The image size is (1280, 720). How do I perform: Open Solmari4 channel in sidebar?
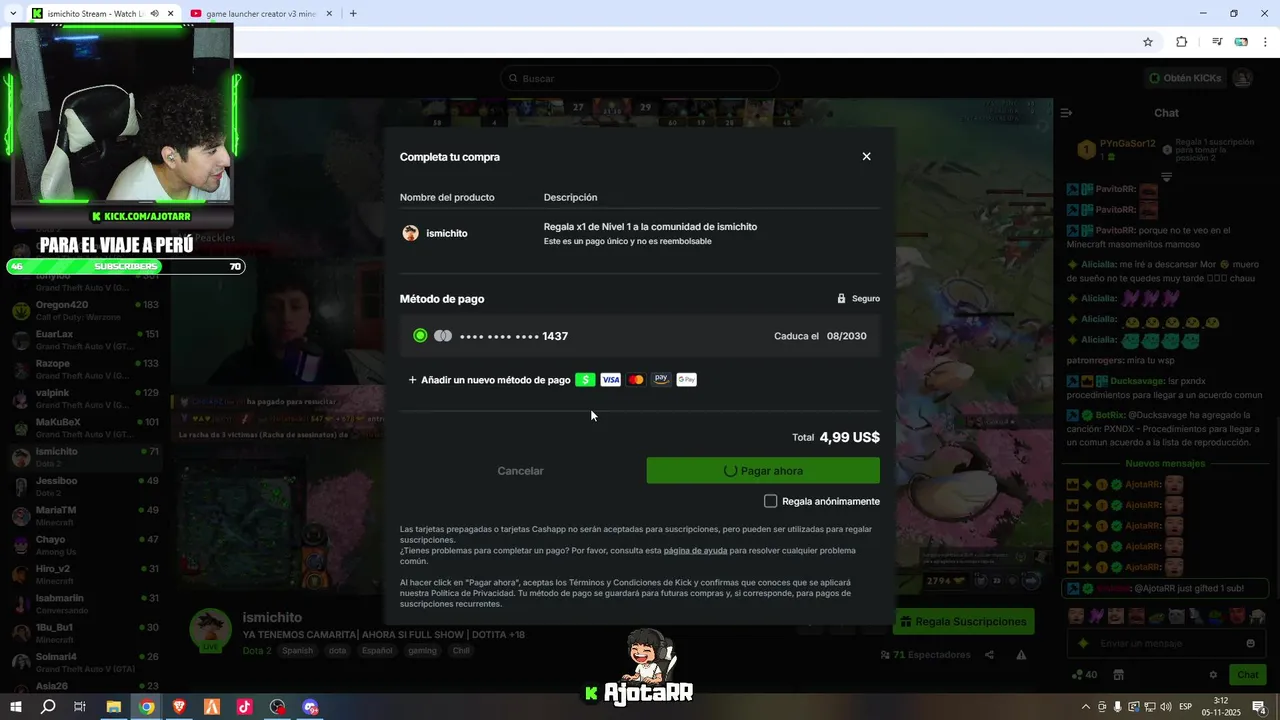[x=85, y=662]
